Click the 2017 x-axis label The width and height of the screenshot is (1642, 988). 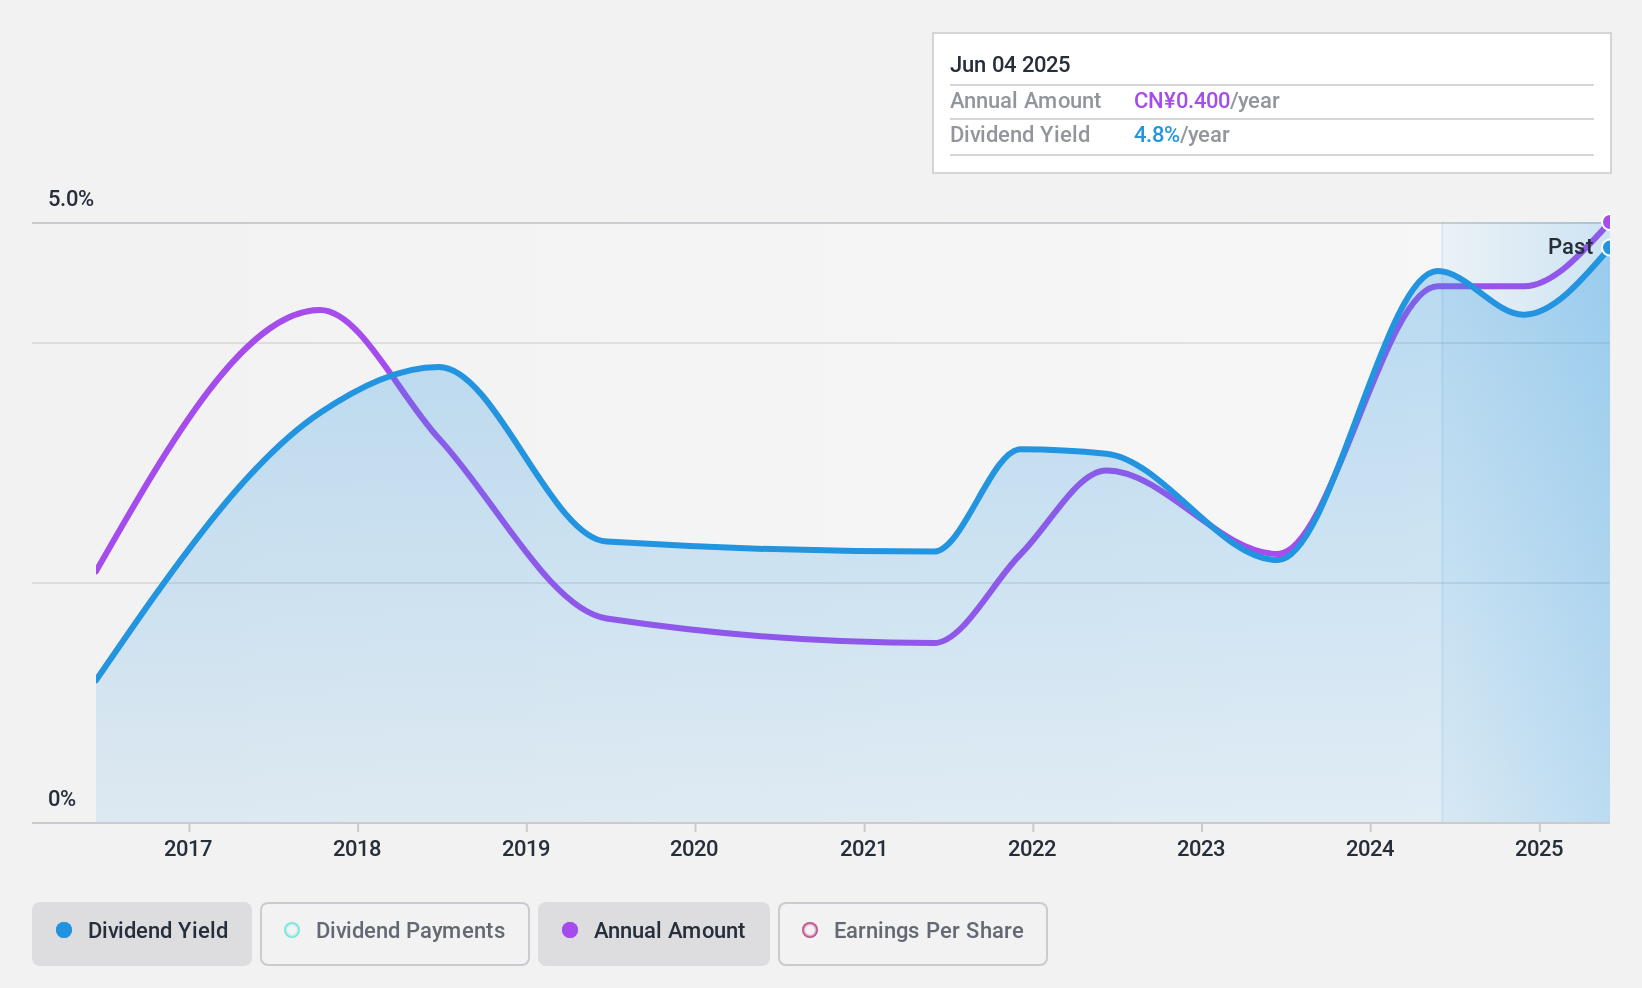tap(188, 849)
